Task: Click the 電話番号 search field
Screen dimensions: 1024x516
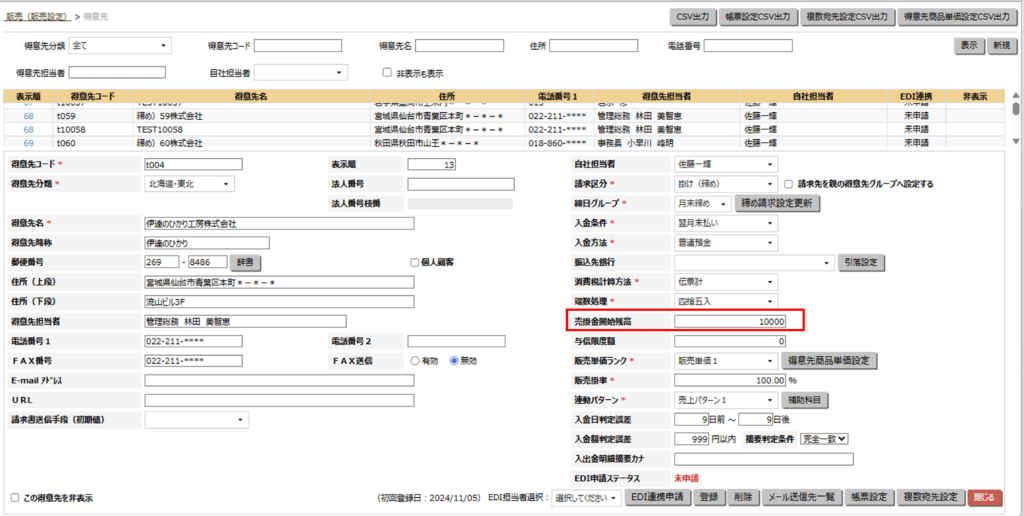Action: point(748,46)
